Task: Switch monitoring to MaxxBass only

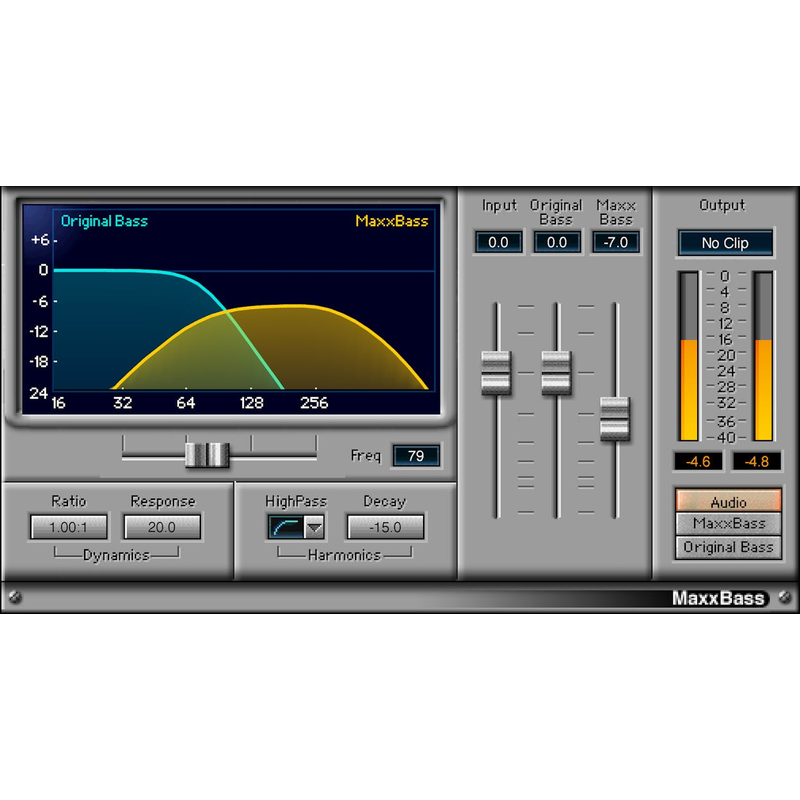Action: click(x=727, y=524)
